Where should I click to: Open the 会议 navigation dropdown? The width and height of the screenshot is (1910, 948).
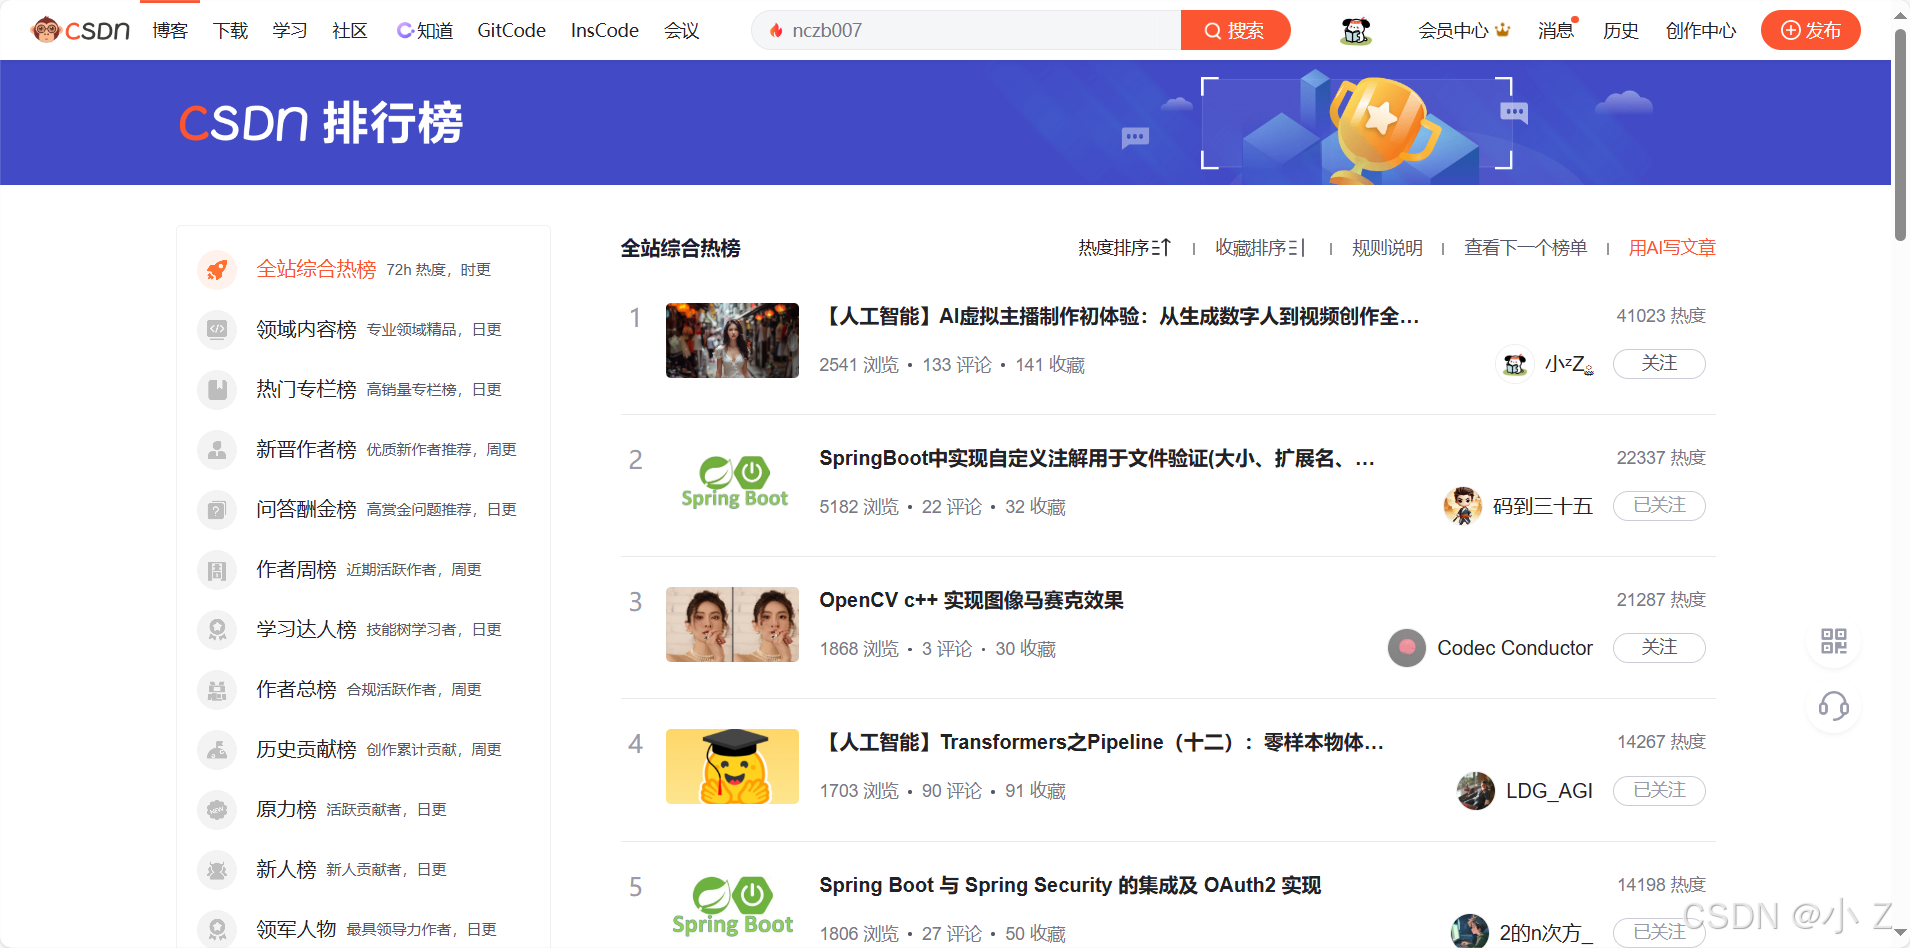(x=681, y=30)
